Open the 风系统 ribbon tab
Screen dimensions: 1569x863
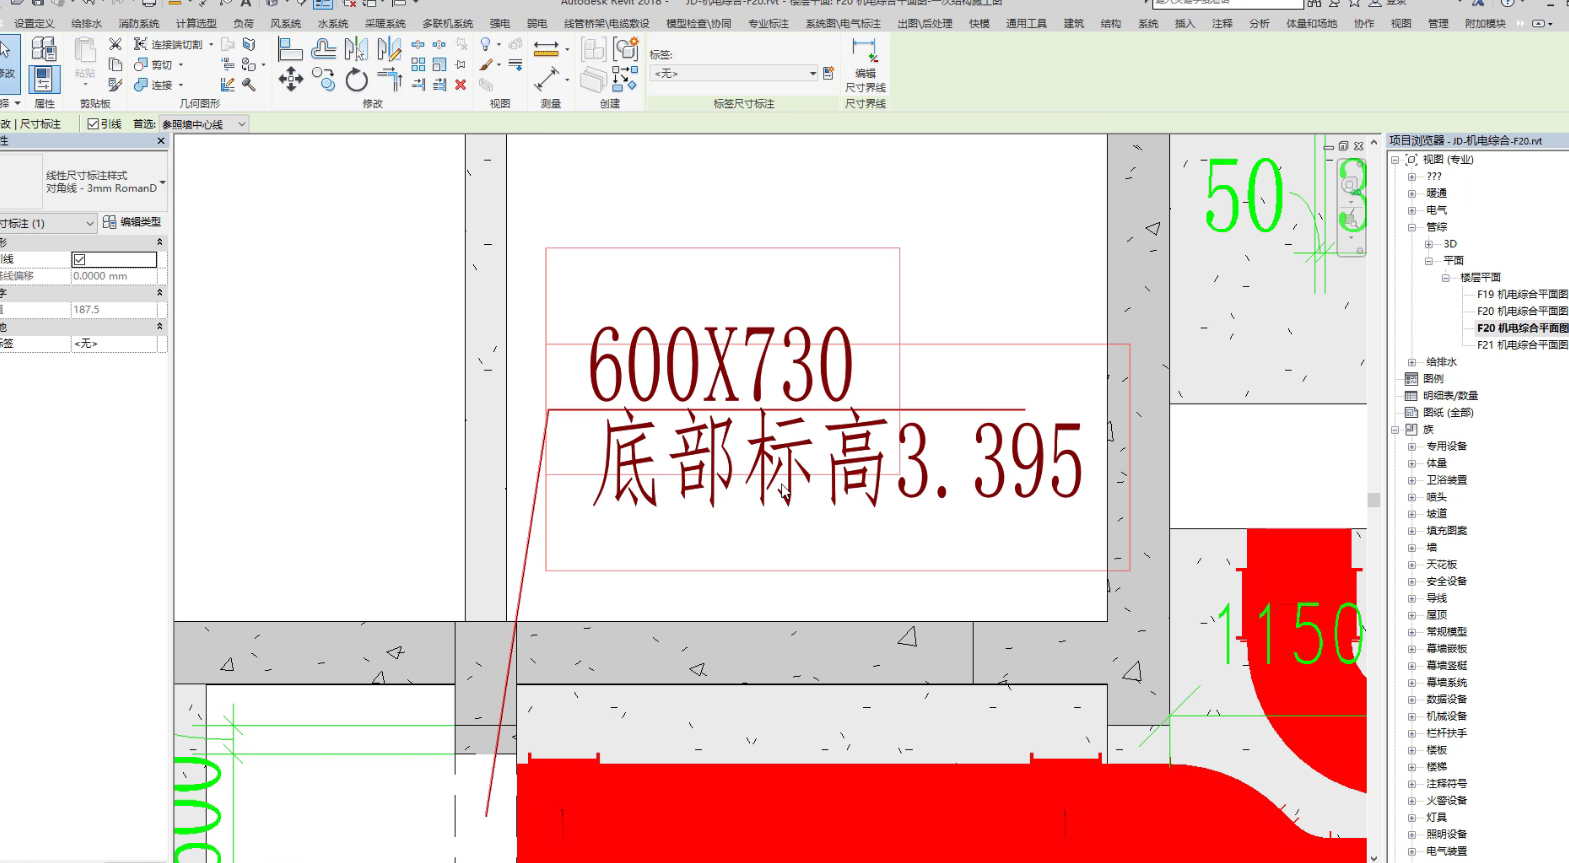[x=286, y=23]
